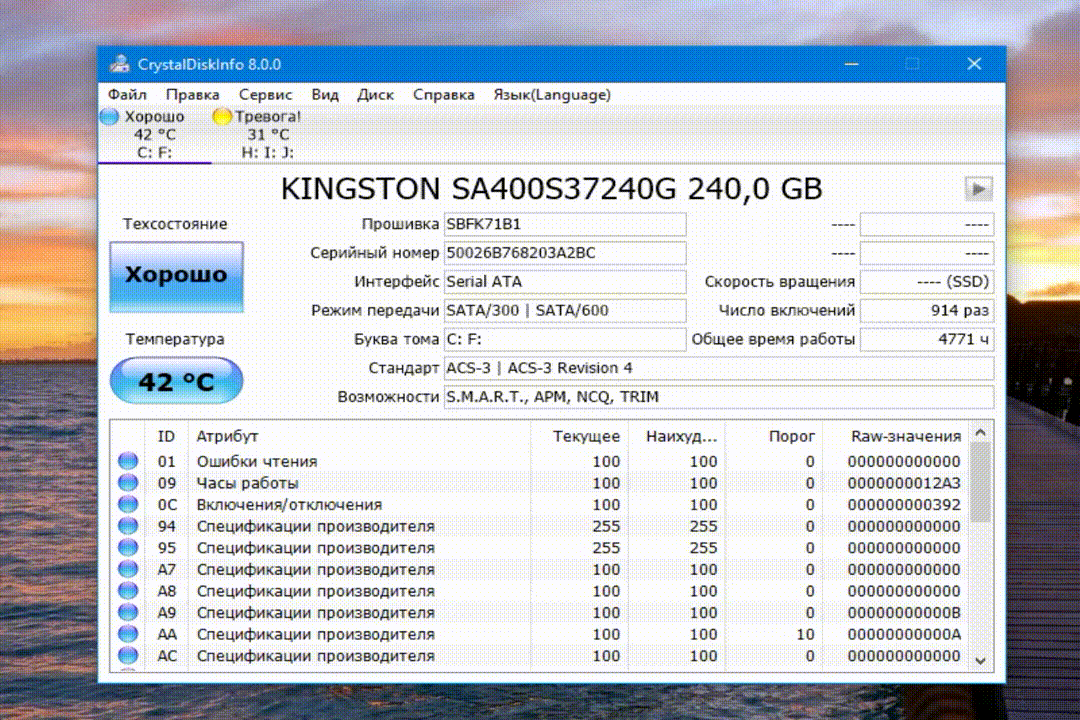The image size is (1080, 720).
Task: Click raw value 00000000000A
Action: 904,634
